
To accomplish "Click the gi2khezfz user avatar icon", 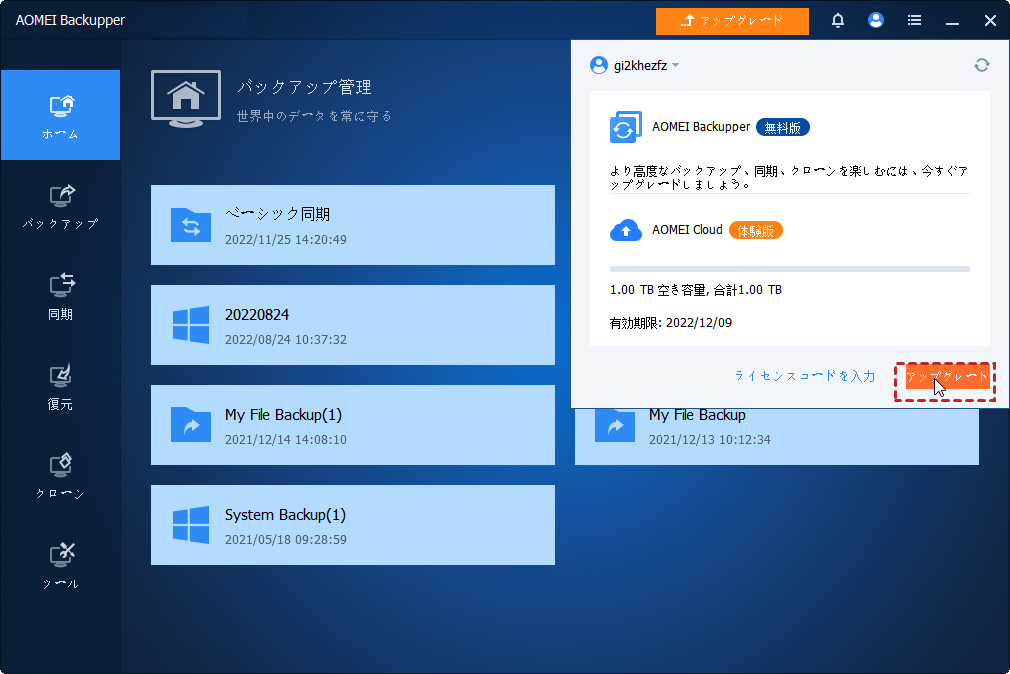I will (x=599, y=65).
